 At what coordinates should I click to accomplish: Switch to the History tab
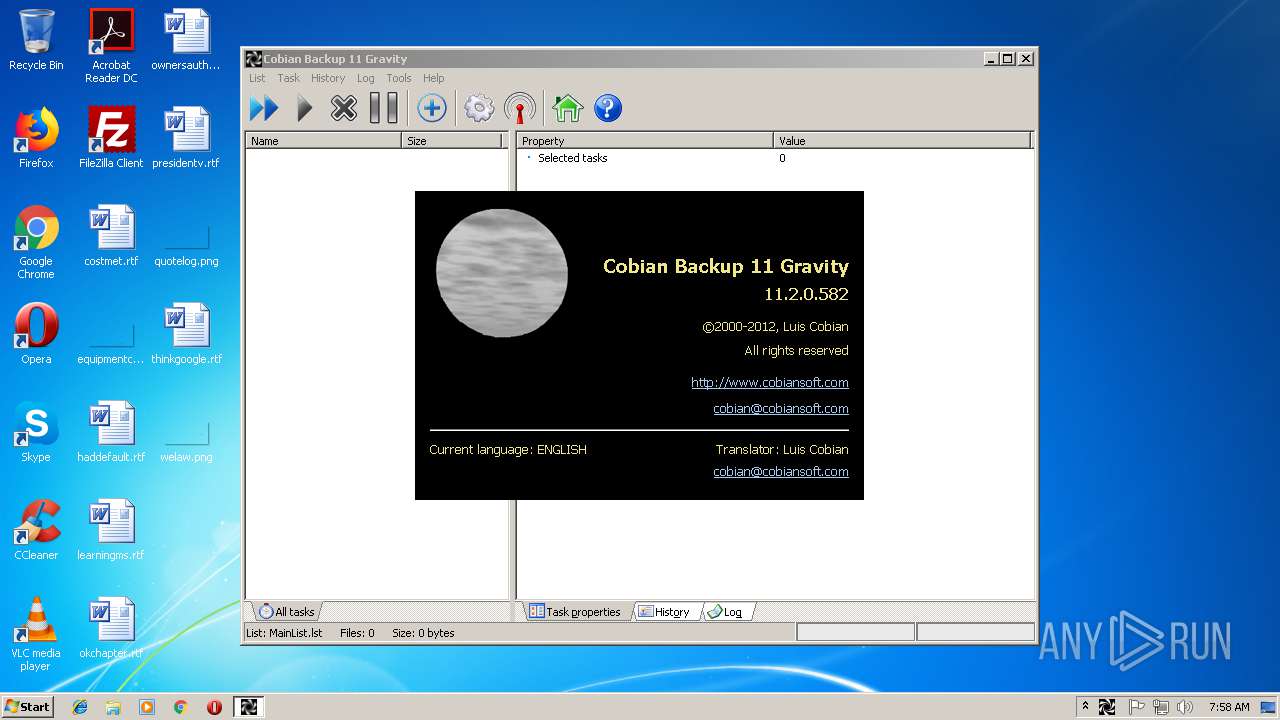pyautogui.click(x=664, y=611)
